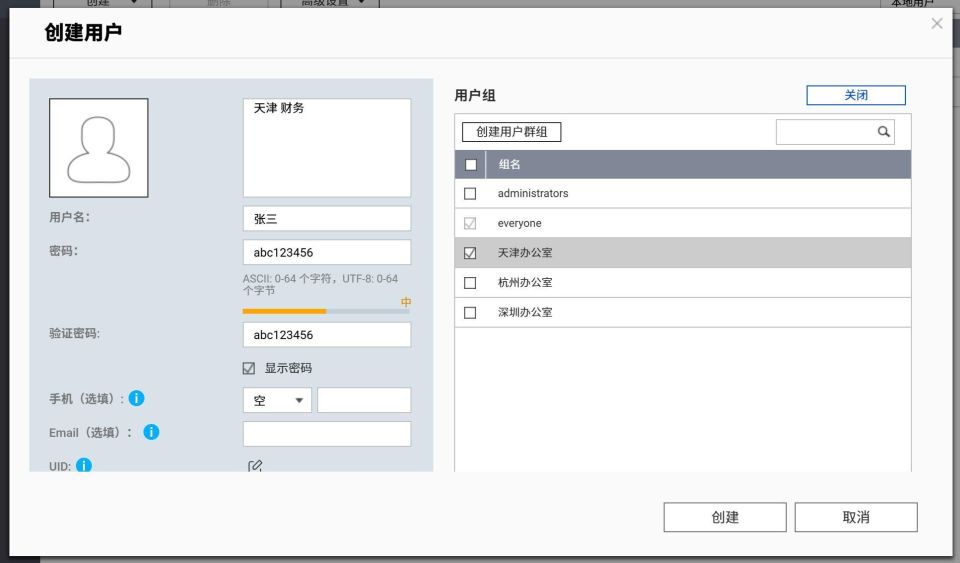Screen dimensions: 960x563
Task: Click the info icon next to Email
Action: 151,432
